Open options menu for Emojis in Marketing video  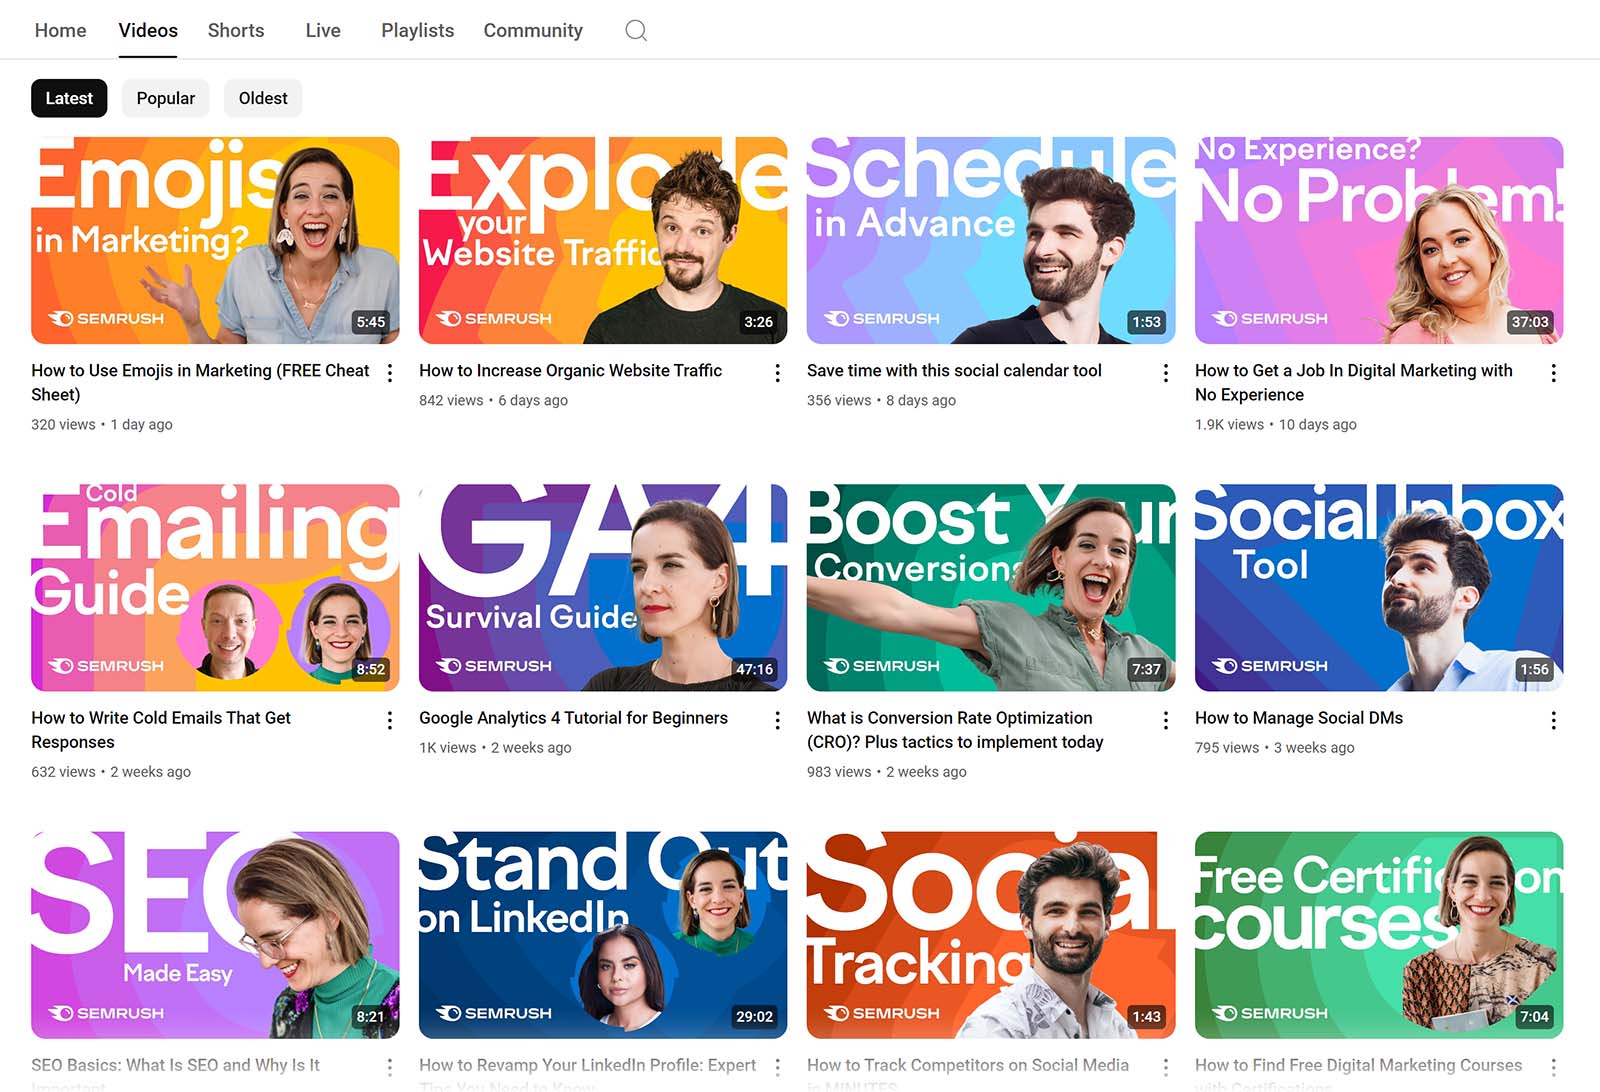click(x=390, y=373)
